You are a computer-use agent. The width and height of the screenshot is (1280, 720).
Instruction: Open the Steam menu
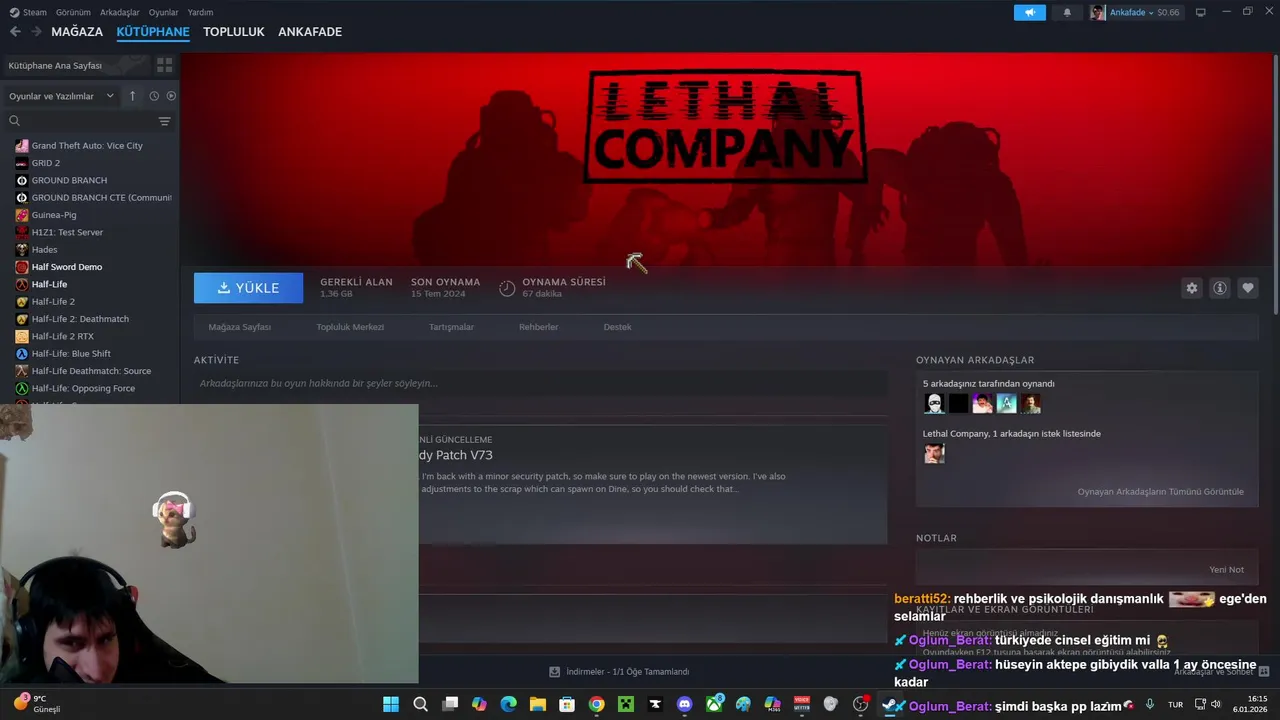tap(30, 13)
